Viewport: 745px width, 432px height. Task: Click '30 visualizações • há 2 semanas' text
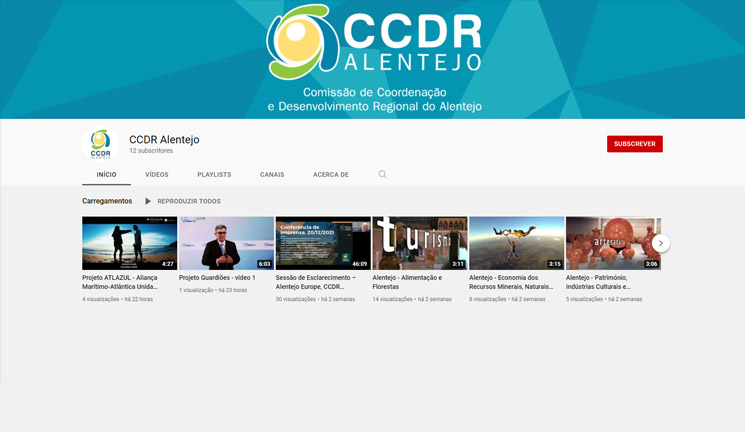pyautogui.click(x=315, y=299)
